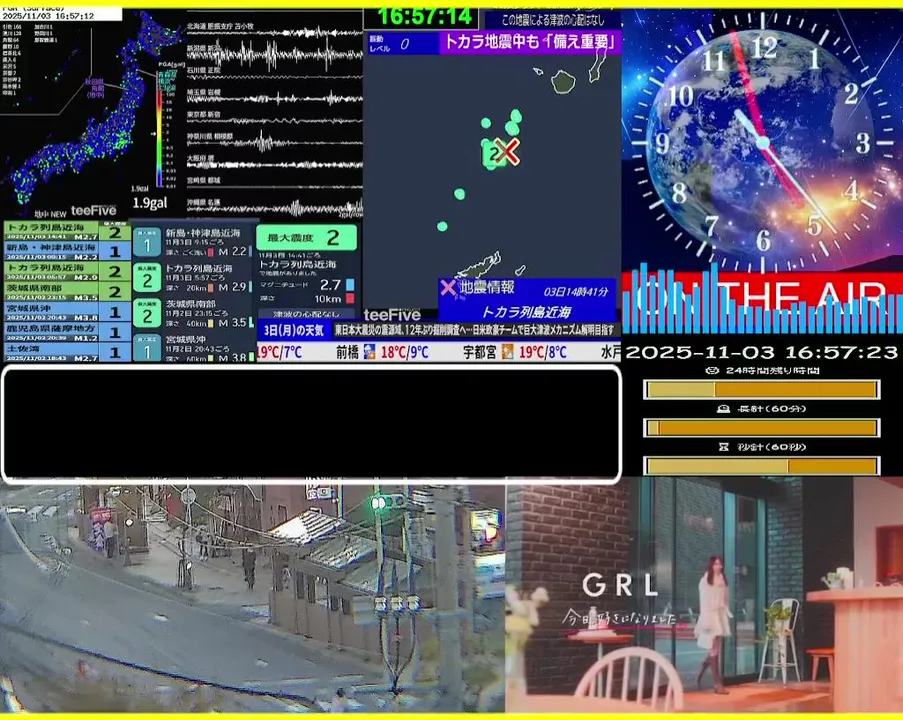
Task: Click the street camera live feed
Action: click(252, 598)
